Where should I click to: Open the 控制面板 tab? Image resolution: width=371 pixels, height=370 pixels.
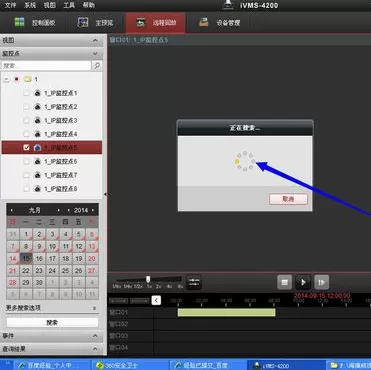[35, 23]
